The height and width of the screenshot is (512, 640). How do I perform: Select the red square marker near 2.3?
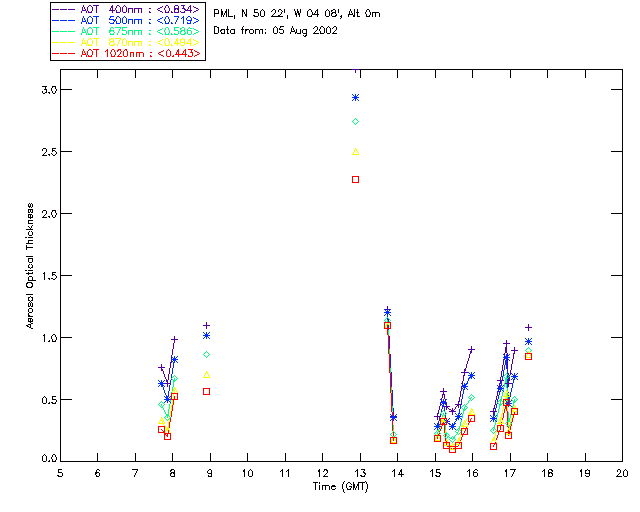(x=356, y=180)
